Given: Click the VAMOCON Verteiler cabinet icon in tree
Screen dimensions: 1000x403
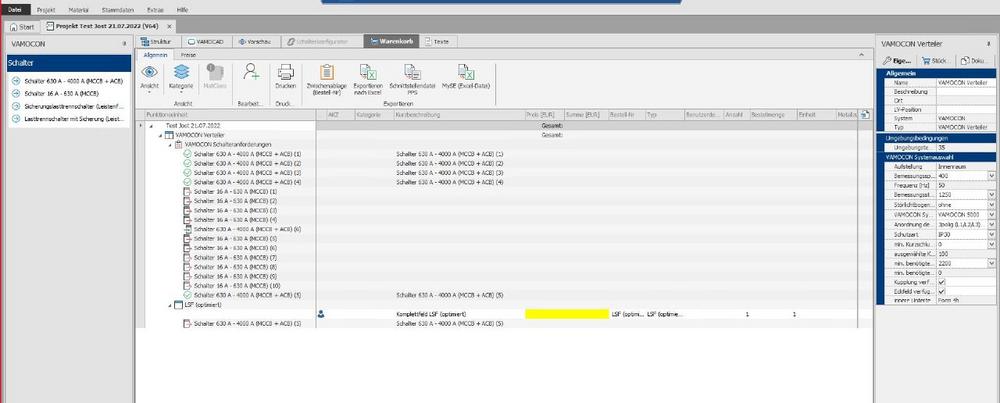Looking at the screenshot, I should (x=169, y=135).
